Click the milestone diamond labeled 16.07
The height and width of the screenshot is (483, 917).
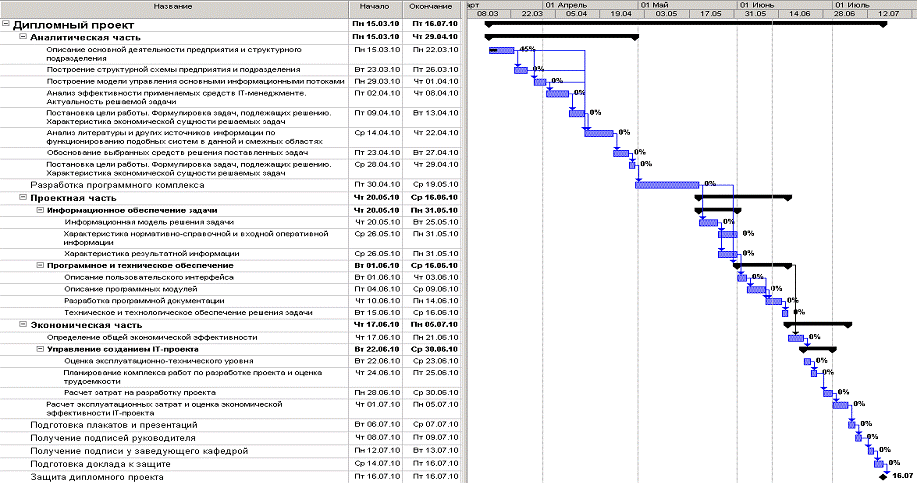coord(883,478)
